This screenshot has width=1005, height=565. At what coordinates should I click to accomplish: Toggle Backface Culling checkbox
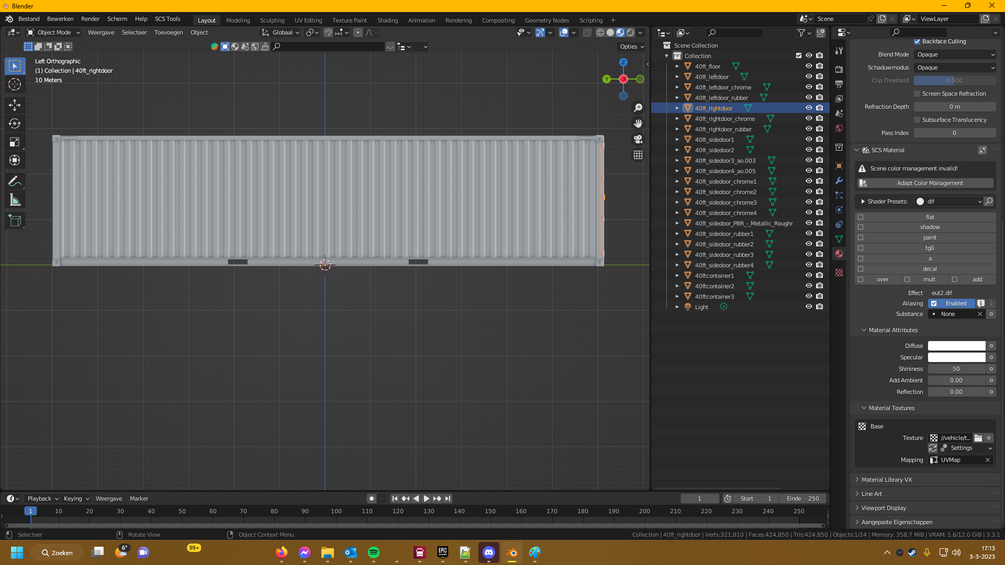(917, 42)
